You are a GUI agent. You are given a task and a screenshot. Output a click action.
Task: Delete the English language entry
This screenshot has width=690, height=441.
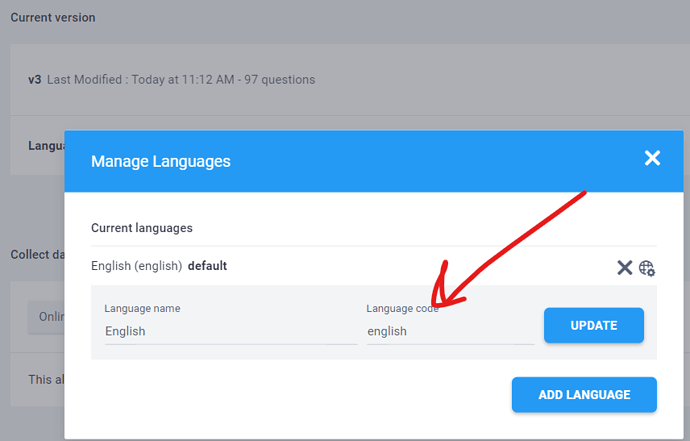point(624,267)
